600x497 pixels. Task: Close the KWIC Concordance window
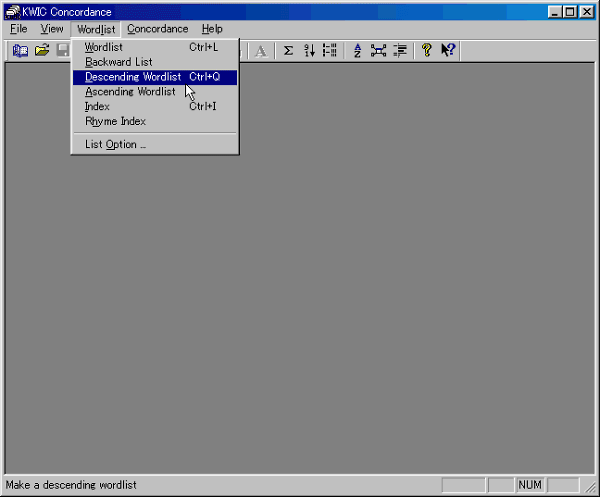click(587, 12)
